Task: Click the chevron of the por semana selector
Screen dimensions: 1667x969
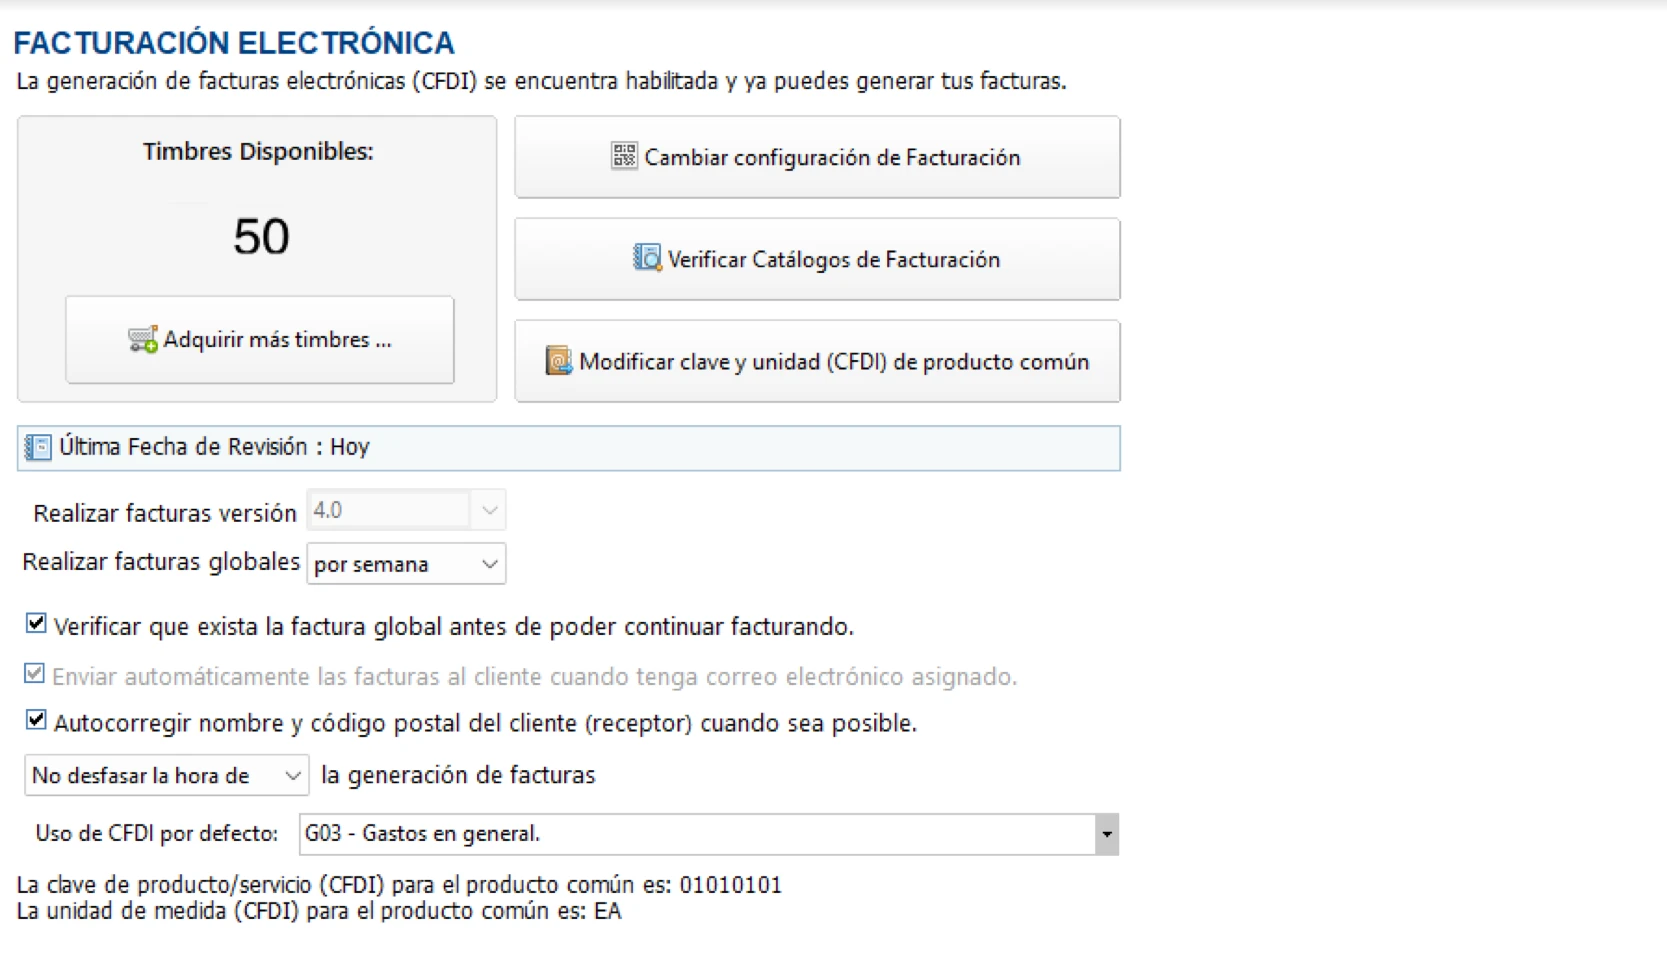Action: pos(489,563)
